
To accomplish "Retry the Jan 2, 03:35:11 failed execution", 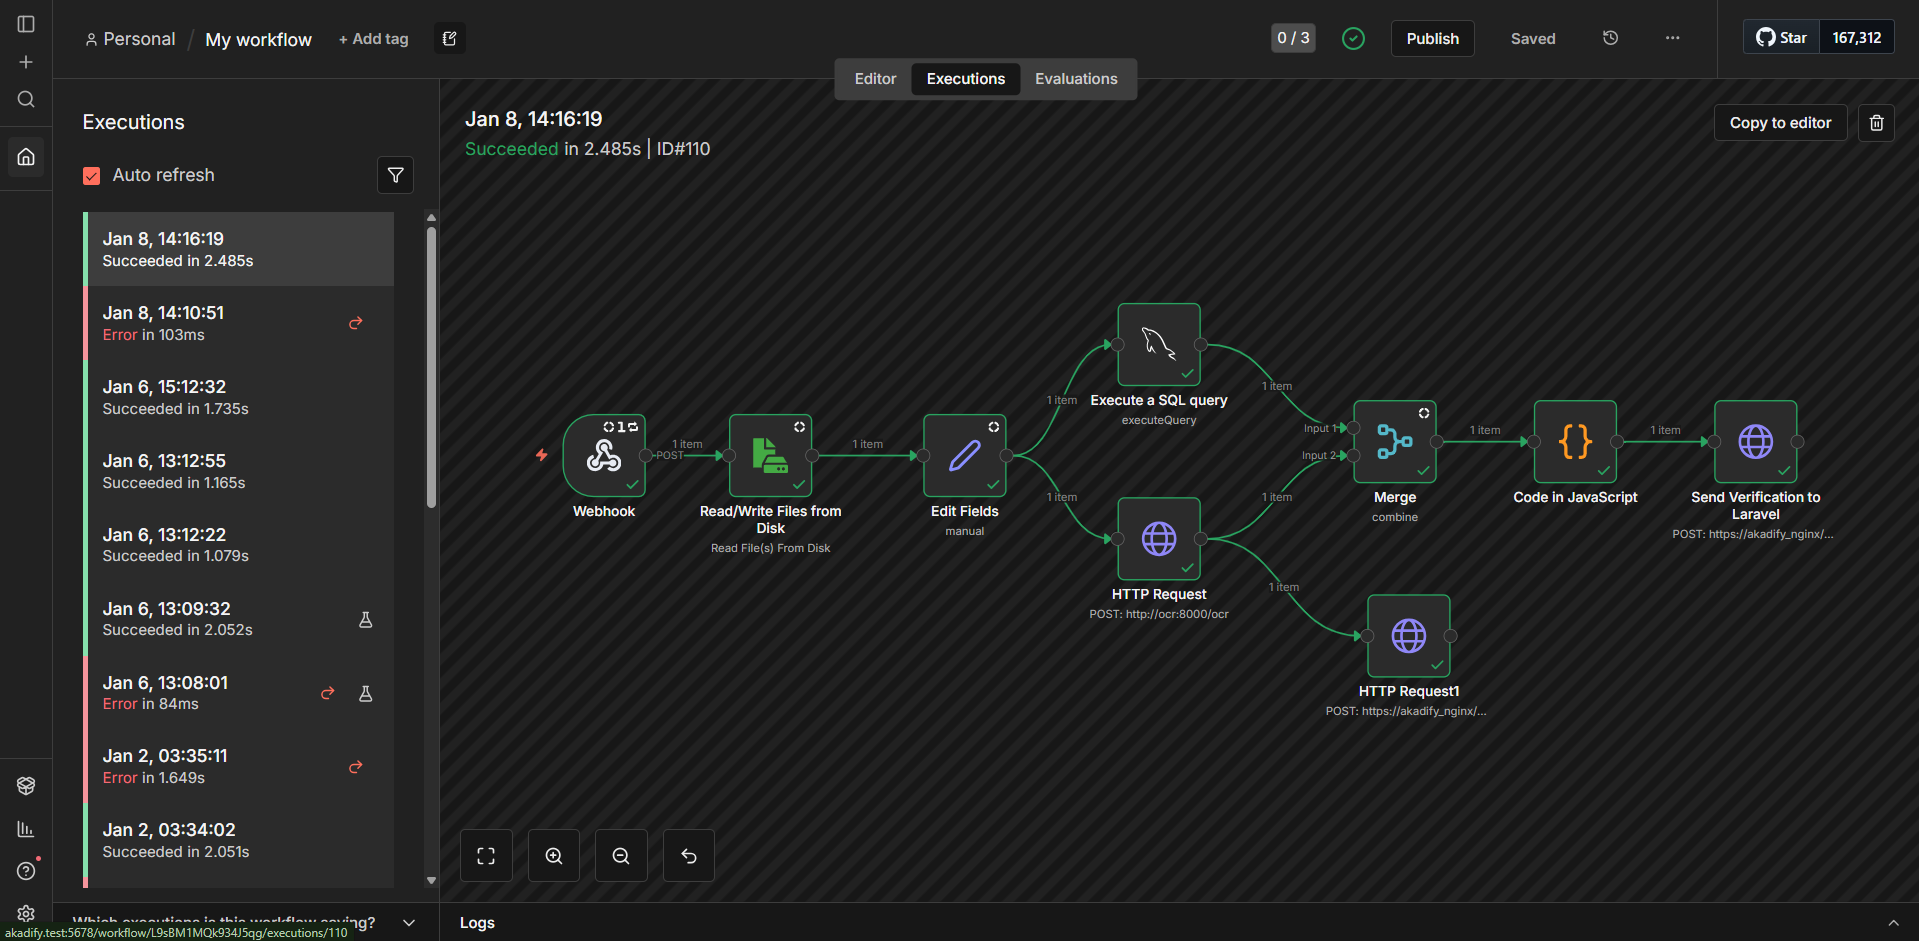I will pos(356,767).
